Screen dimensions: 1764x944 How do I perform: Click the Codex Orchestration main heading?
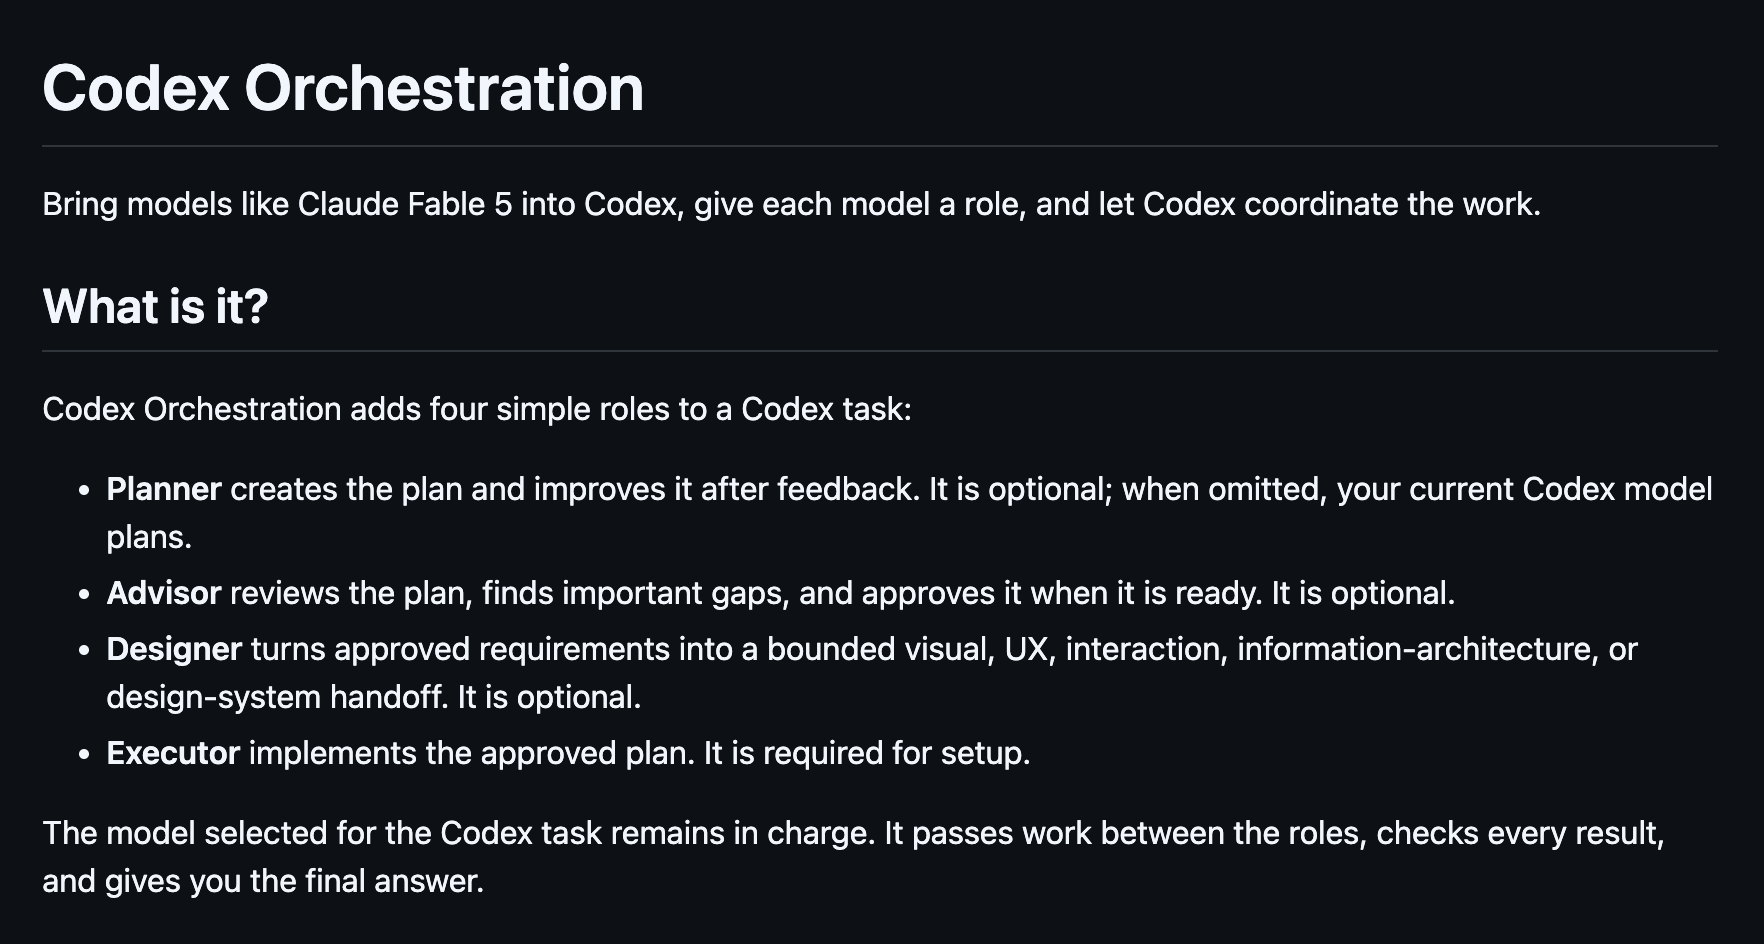[x=343, y=88]
